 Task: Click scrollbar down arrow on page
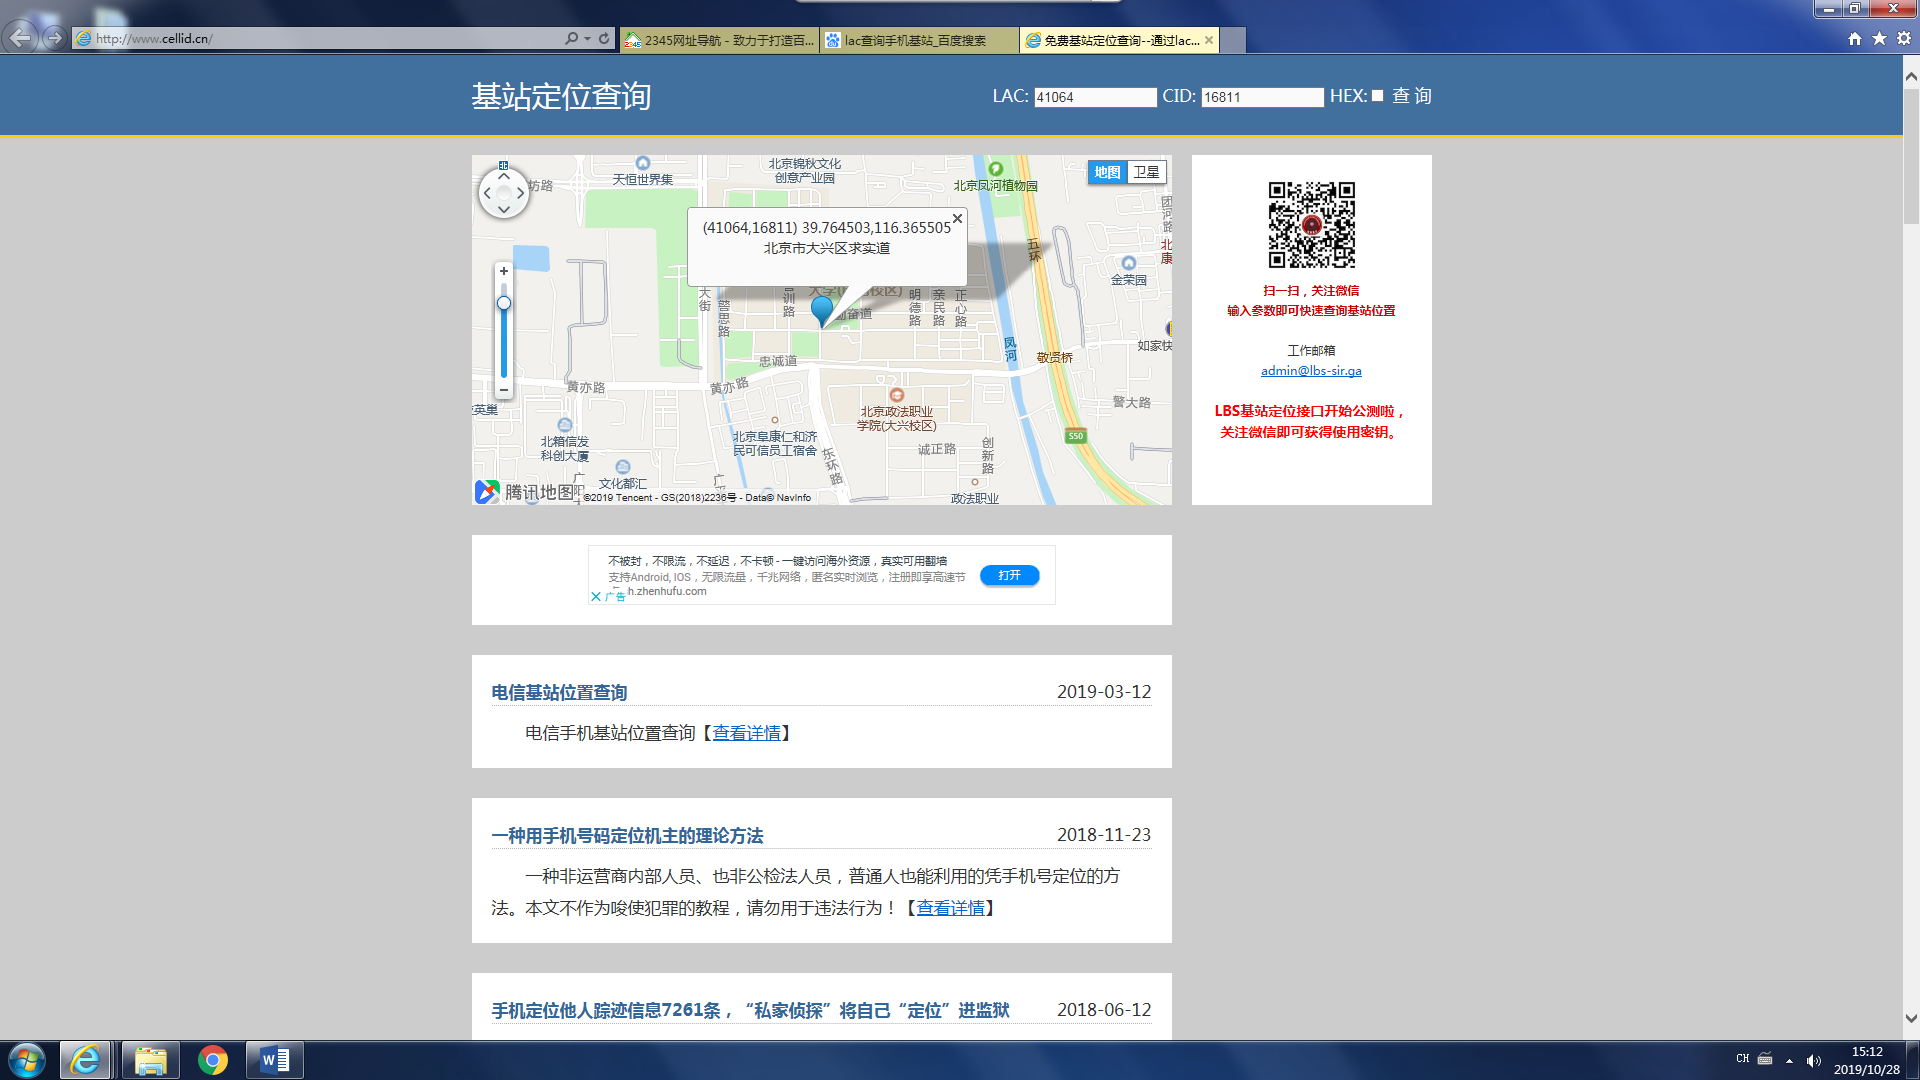pos(1910,1019)
